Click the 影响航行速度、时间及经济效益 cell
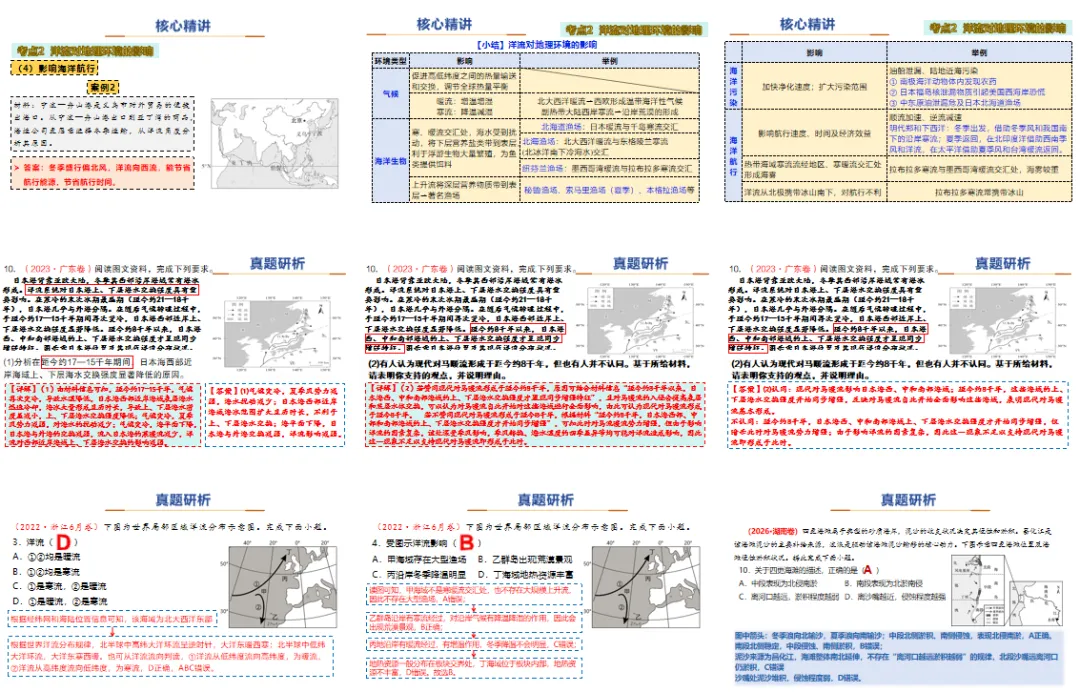 click(814, 134)
